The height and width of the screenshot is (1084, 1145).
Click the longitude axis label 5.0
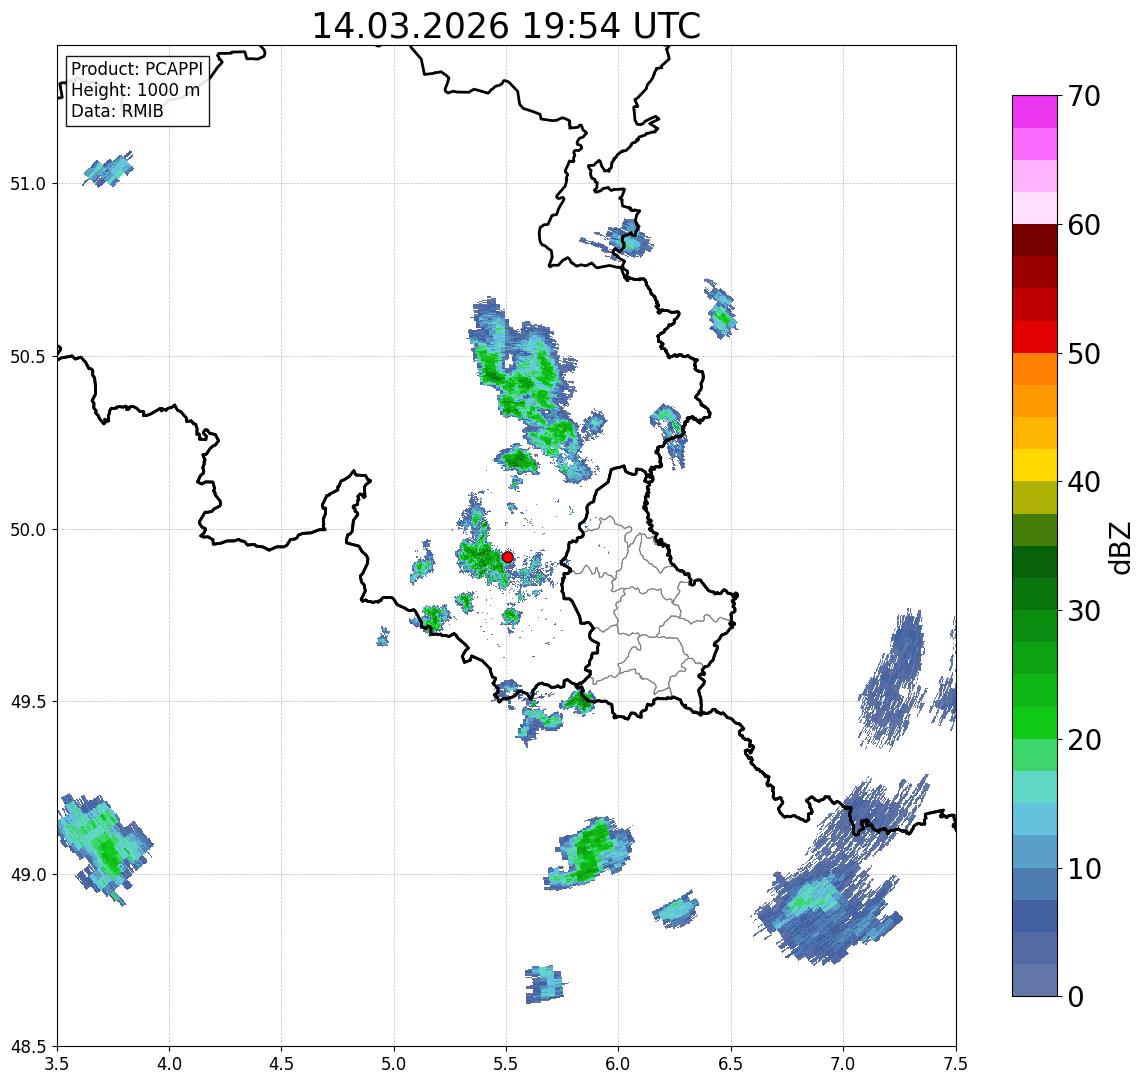click(x=394, y=1064)
